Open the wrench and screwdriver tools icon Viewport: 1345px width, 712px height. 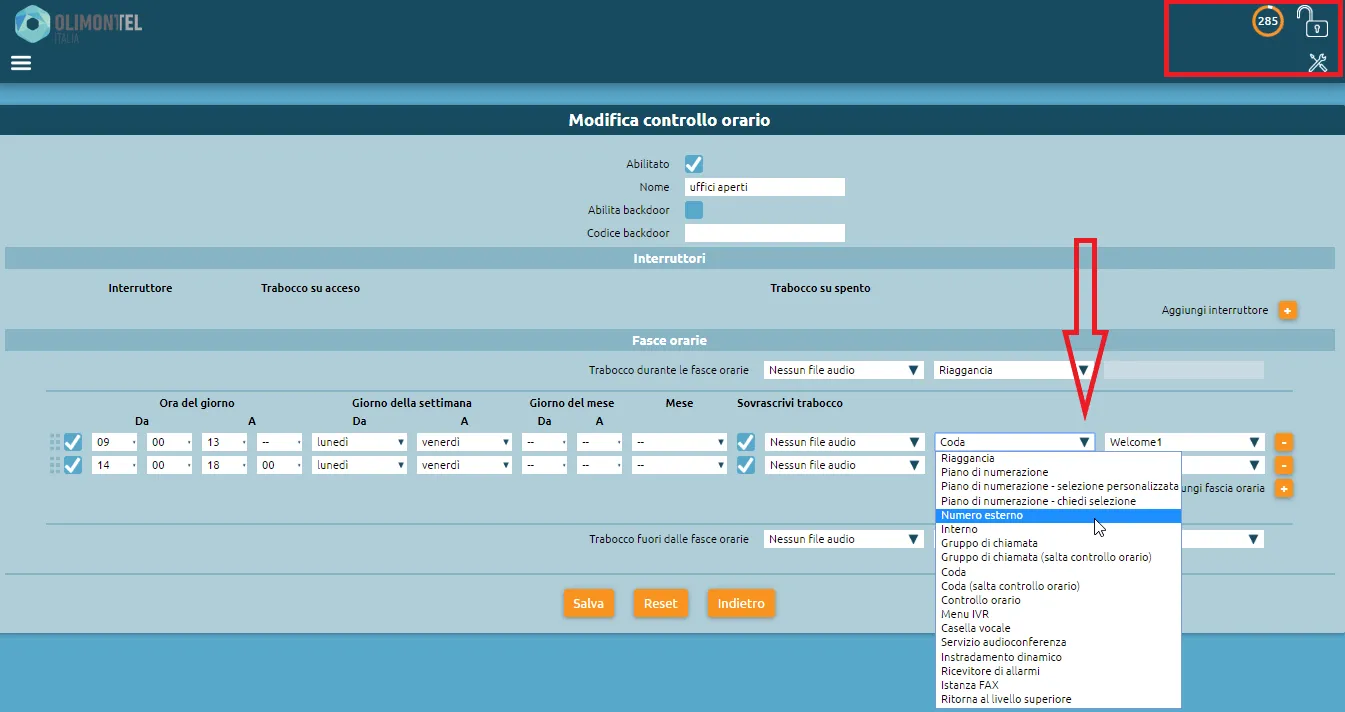[x=1317, y=63]
